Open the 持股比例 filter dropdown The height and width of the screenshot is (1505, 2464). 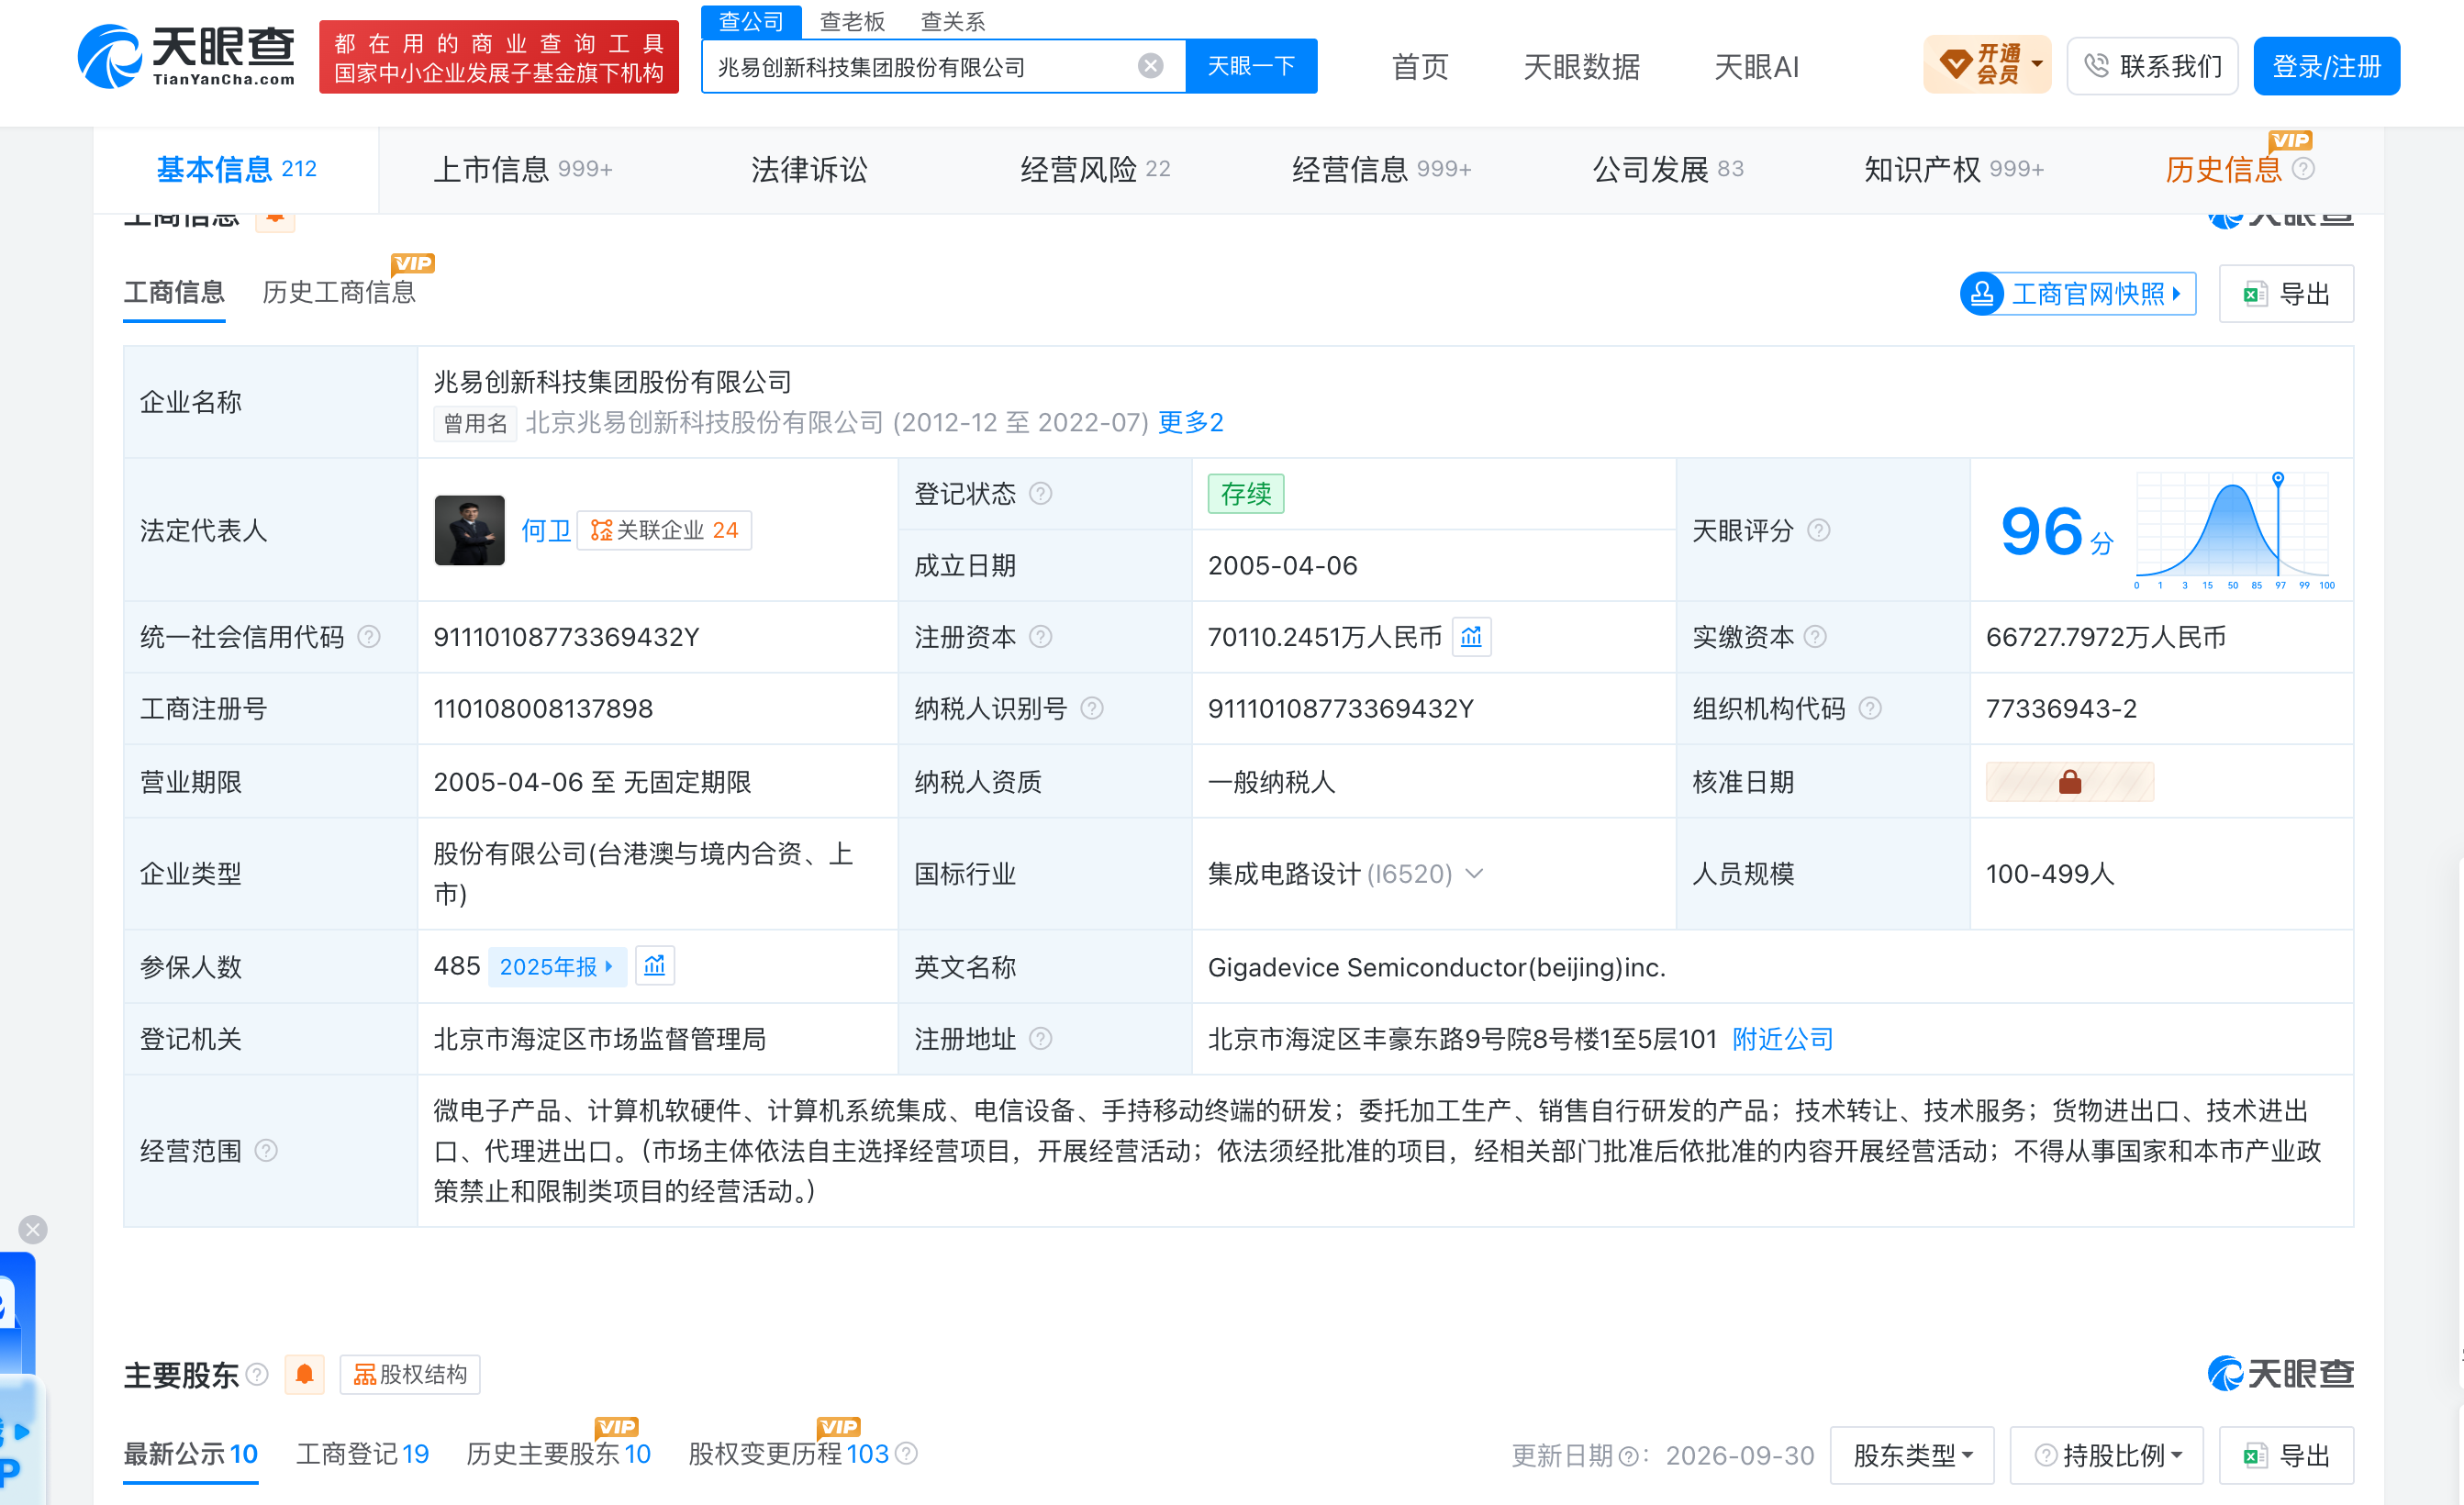[x=2106, y=1455]
